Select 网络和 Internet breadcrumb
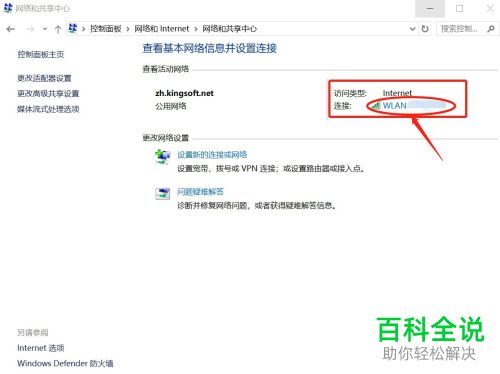This screenshot has height=374, width=500. point(162,29)
